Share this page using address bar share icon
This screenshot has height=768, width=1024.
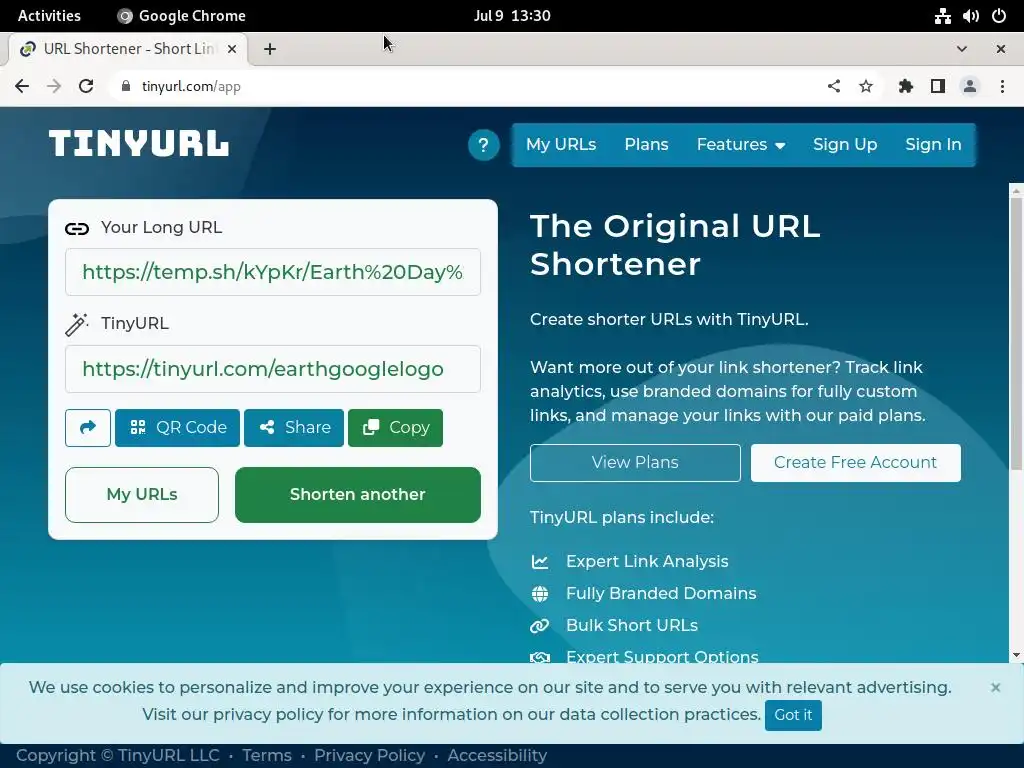(x=834, y=86)
